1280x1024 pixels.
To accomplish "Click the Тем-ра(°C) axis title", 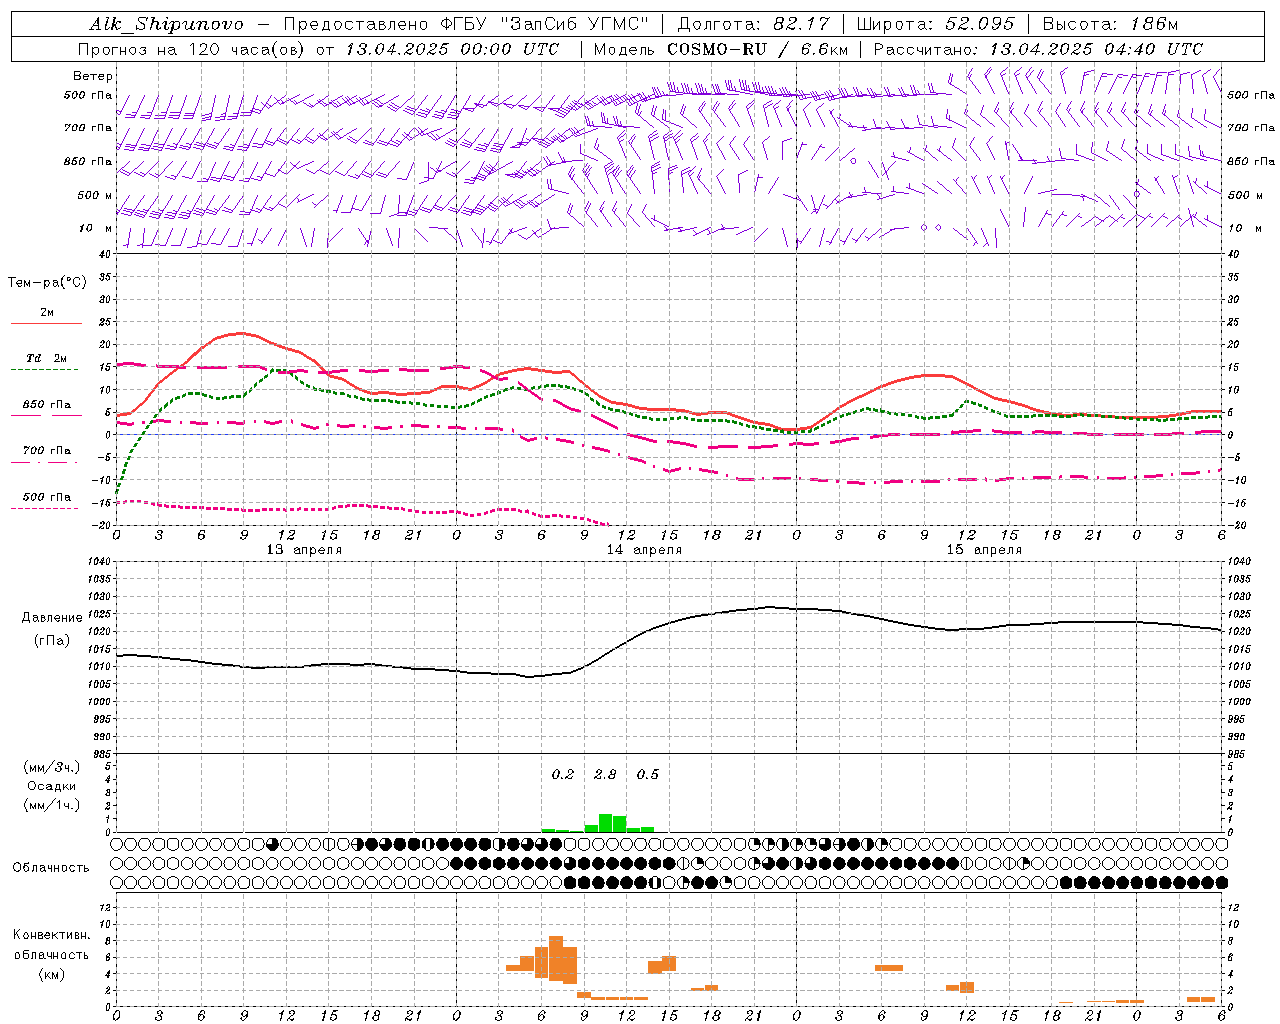I will (47, 283).
